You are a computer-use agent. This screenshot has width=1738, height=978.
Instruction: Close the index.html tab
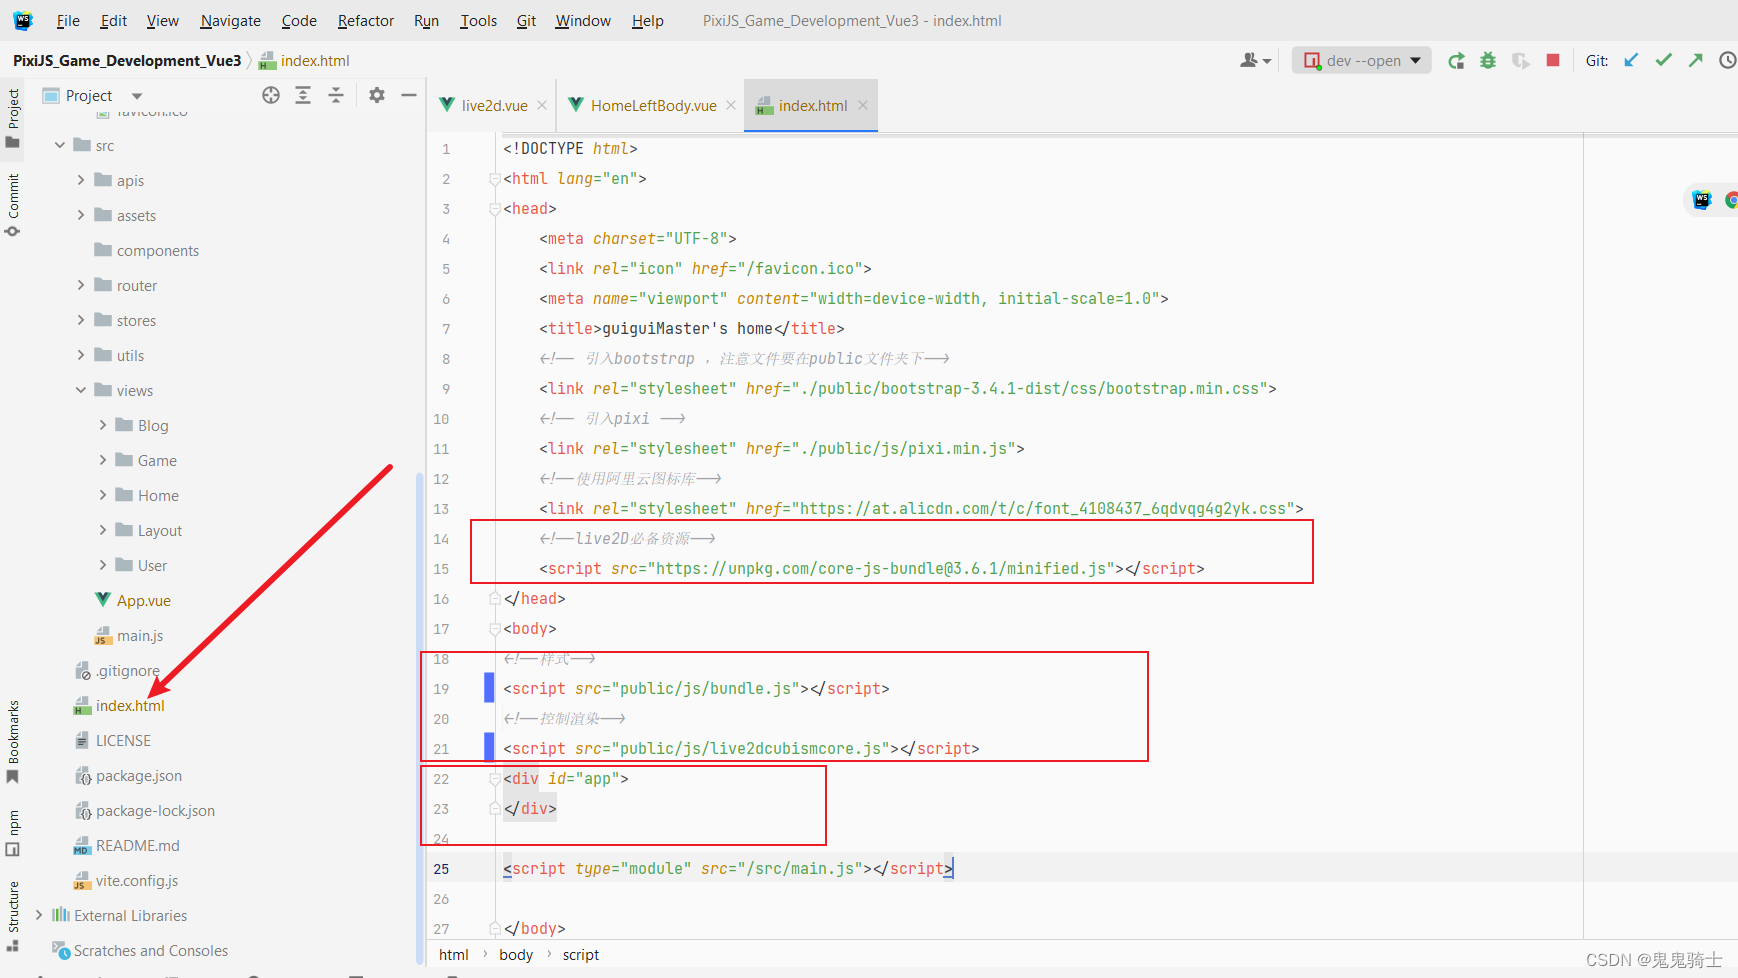point(863,105)
